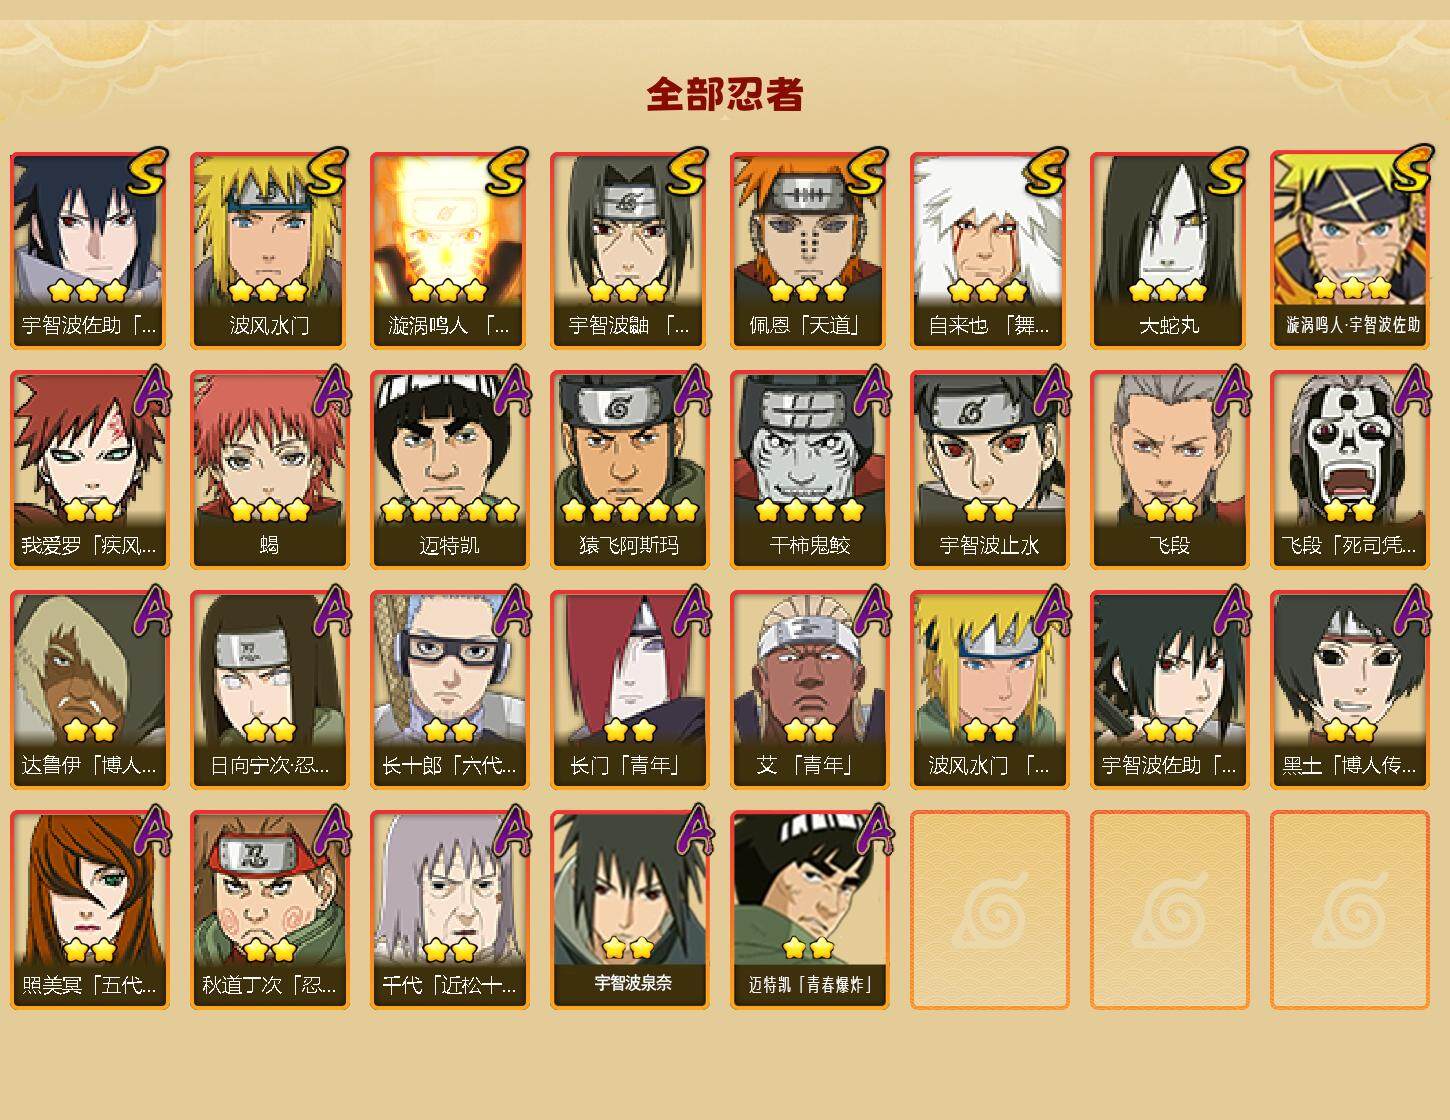The height and width of the screenshot is (1120, 1450).
Task: Click the star rating on 猿飞阿斯玛 card
Action: [x=630, y=511]
